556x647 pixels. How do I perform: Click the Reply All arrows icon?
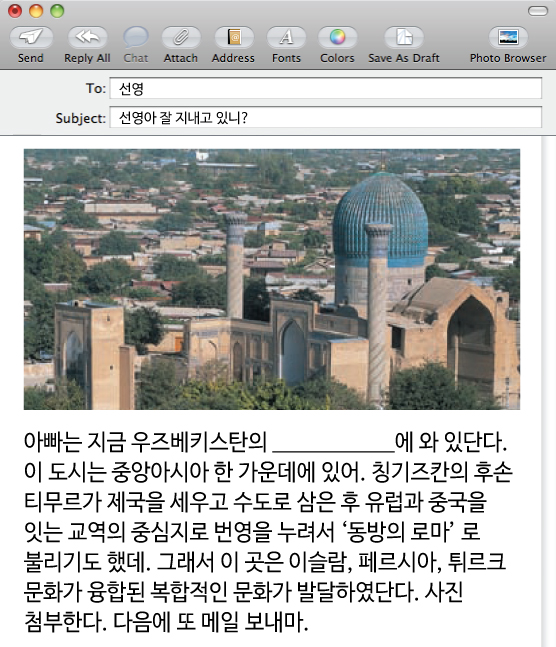pos(87,38)
